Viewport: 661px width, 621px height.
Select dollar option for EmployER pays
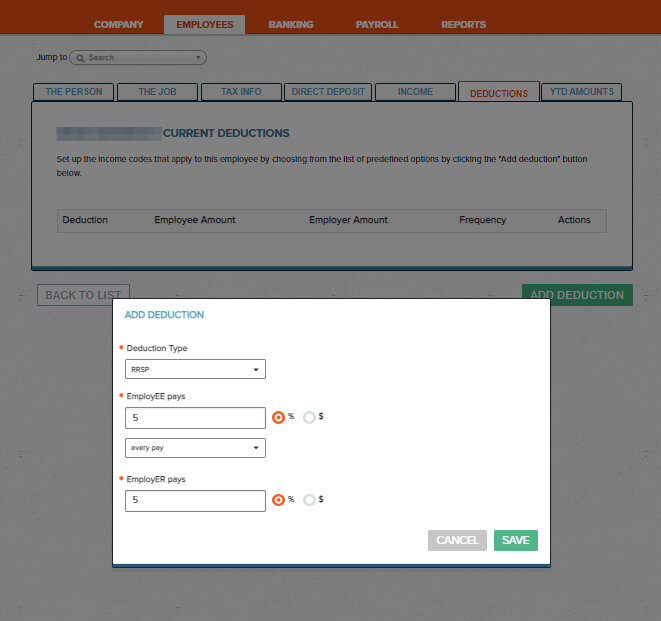(309, 500)
